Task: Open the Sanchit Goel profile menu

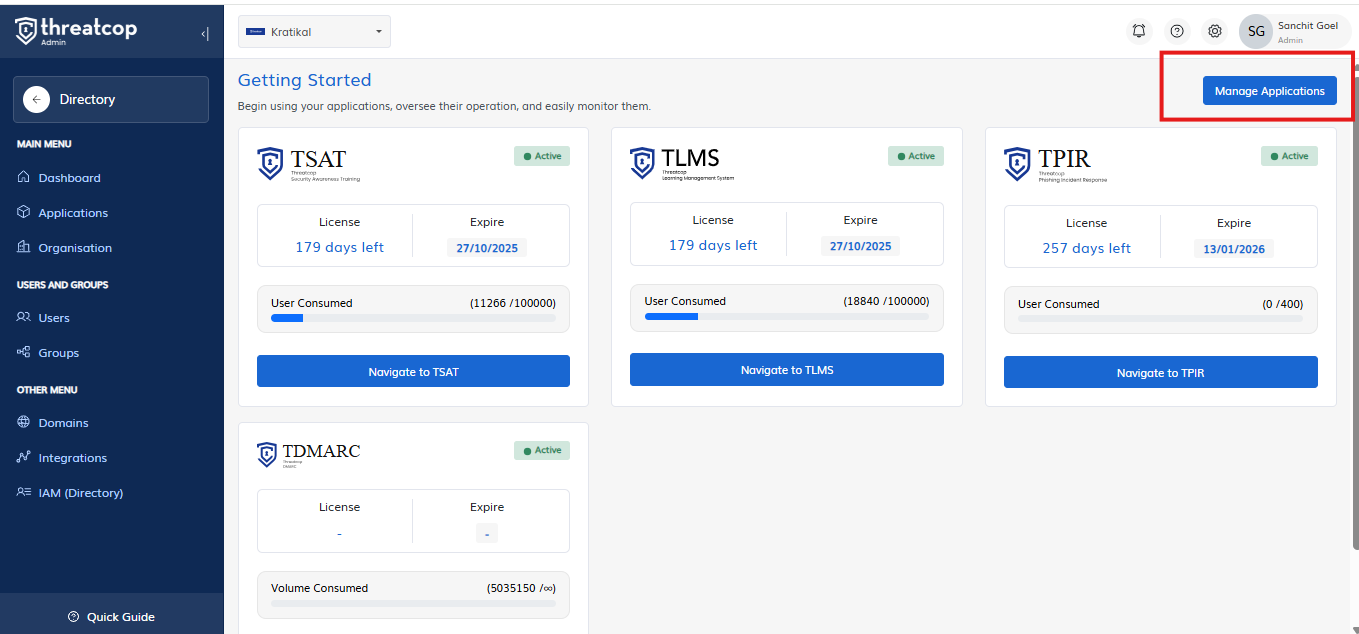Action: point(1307,31)
